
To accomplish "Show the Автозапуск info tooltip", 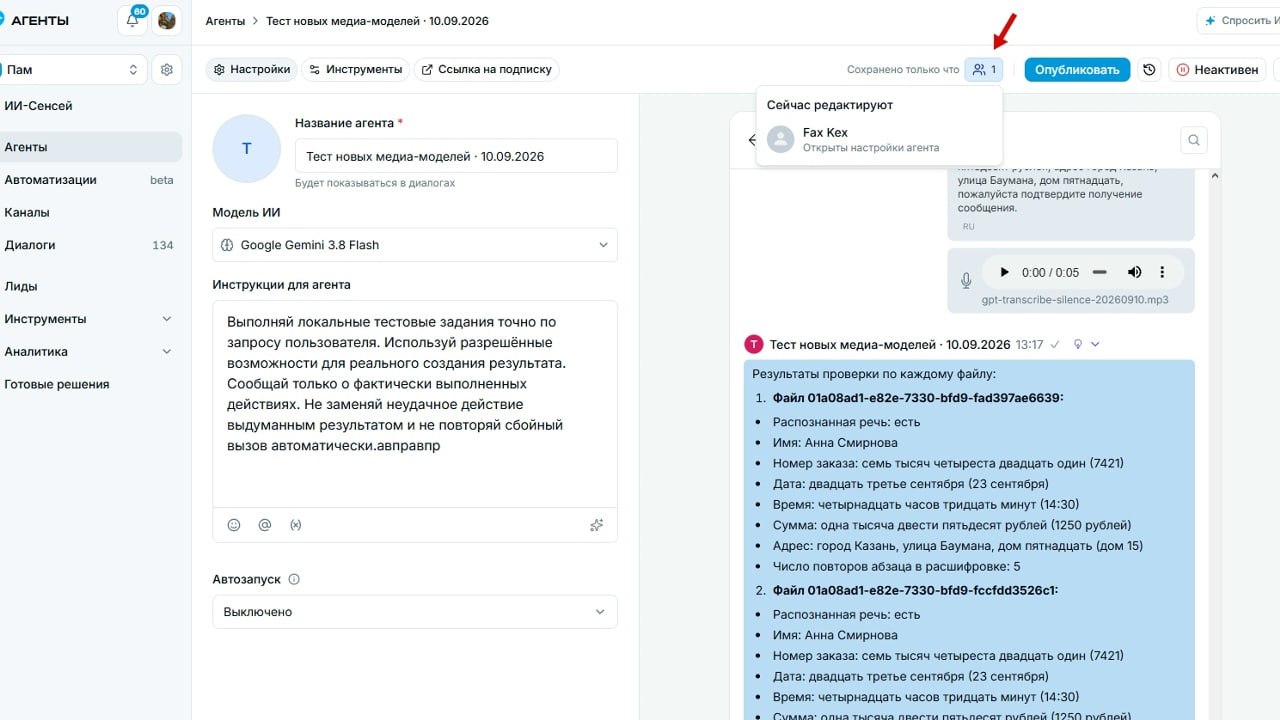I will pos(294,579).
